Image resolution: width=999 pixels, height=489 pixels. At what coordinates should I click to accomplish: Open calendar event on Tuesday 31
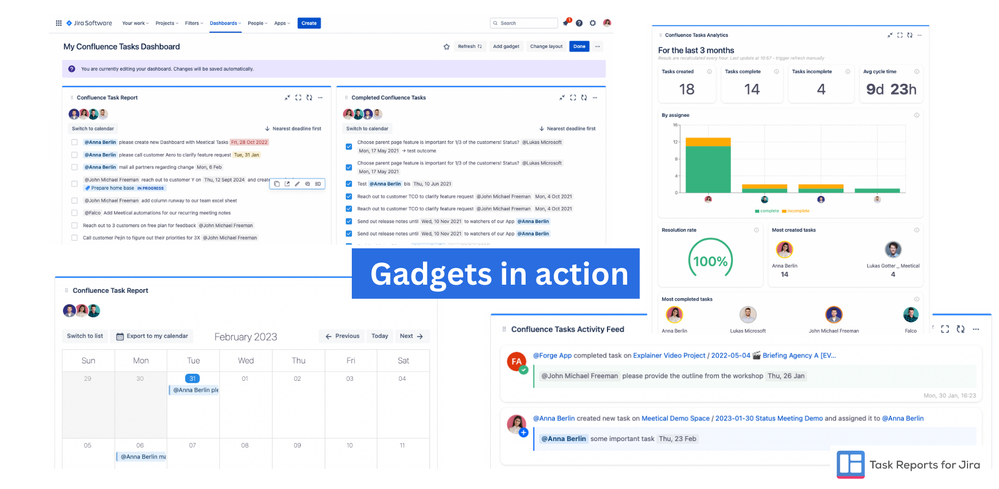click(x=194, y=390)
